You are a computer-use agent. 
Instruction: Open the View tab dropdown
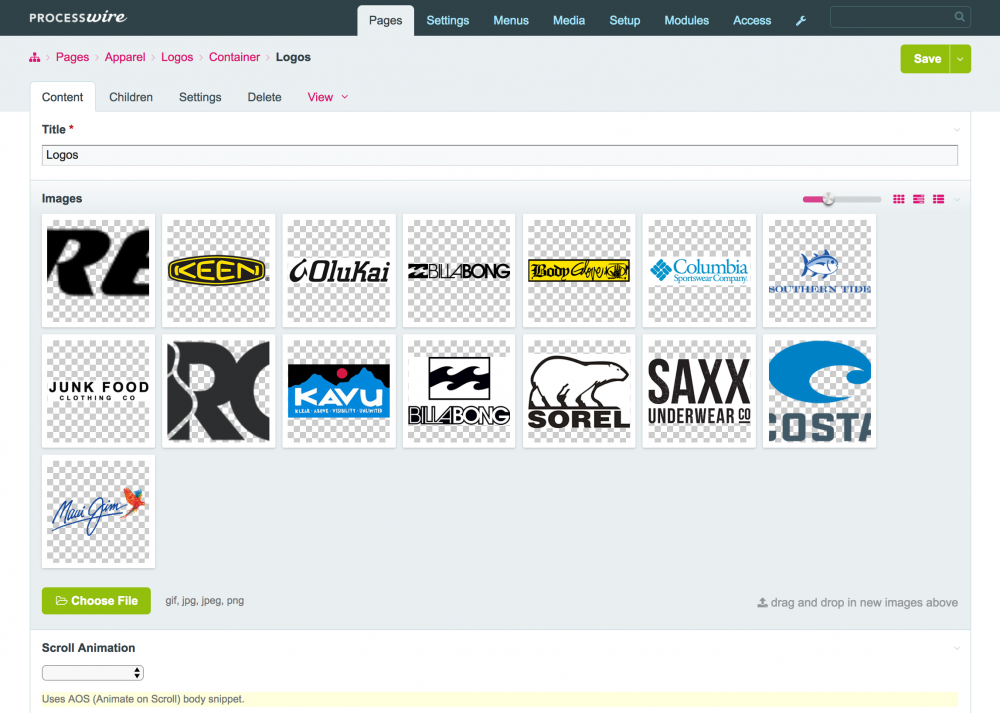(327, 97)
